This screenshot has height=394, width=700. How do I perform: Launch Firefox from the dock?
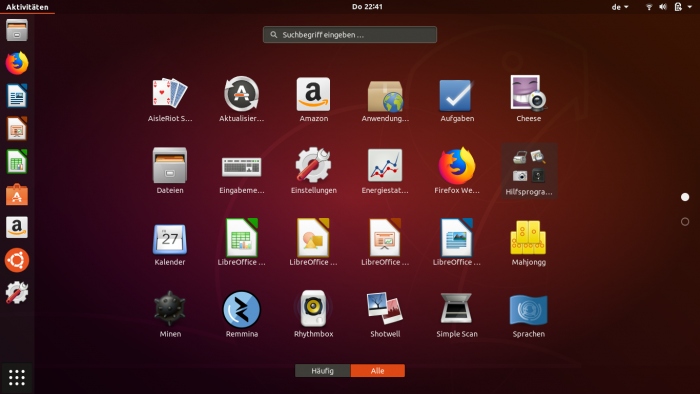(x=17, y=63)
